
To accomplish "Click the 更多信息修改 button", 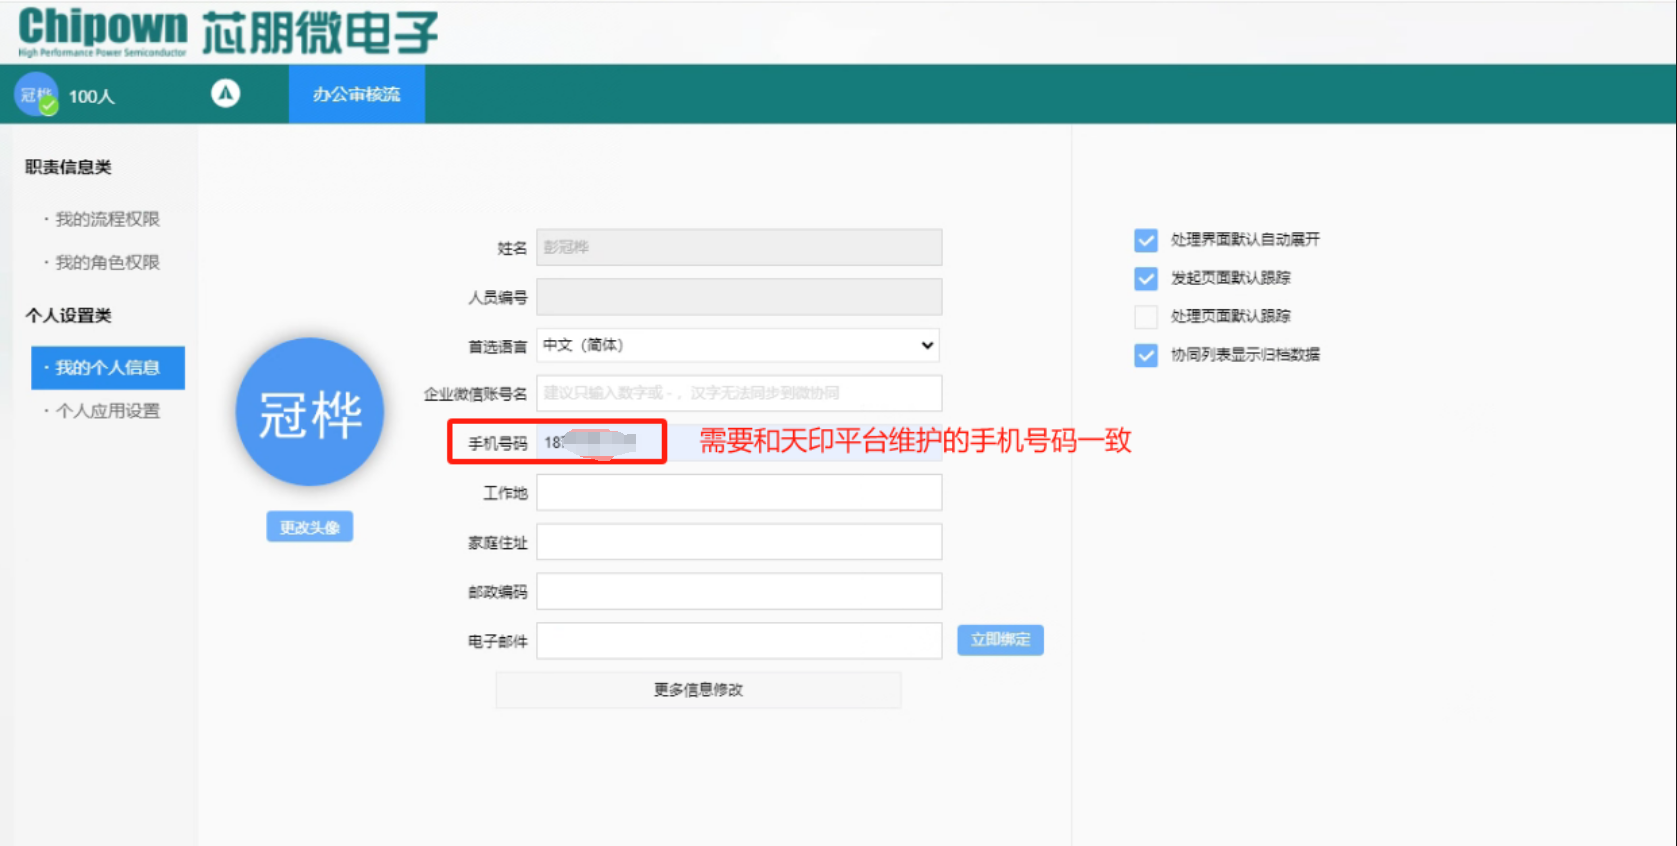I will 698,690.
